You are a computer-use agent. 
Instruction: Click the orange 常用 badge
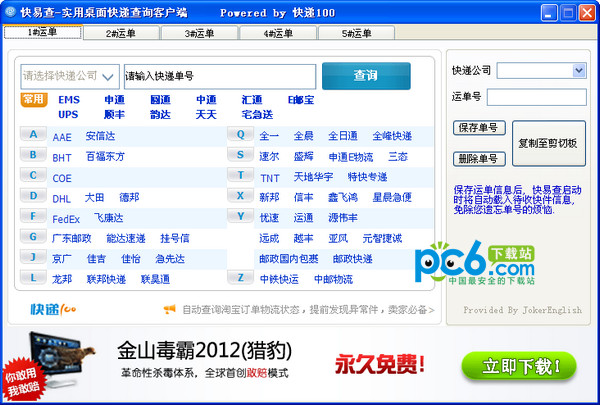point(34,100)
